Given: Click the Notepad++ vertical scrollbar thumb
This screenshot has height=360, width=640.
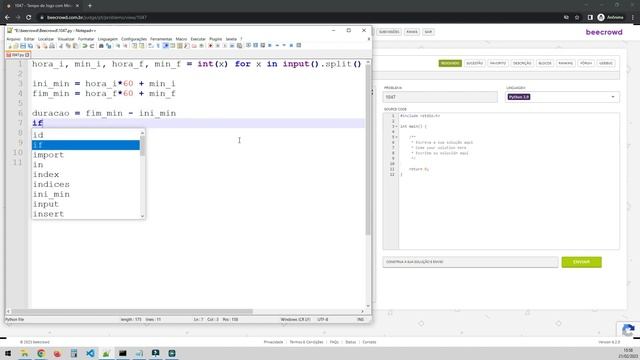Looking at the screenshot, I should coord(368,150).
